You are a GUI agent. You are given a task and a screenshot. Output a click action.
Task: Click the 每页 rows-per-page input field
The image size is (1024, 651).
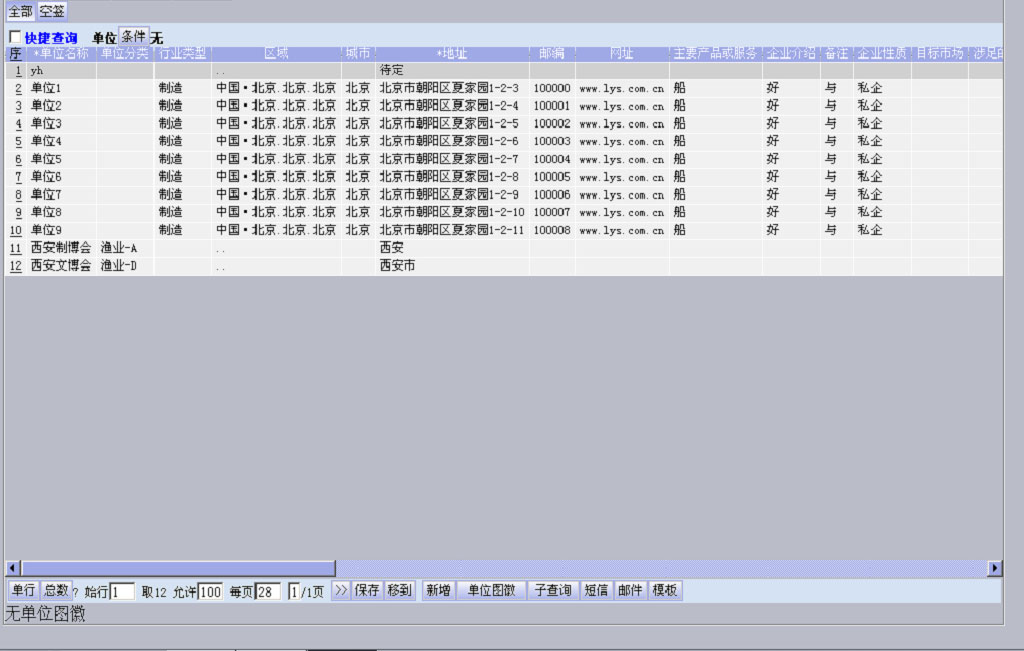click(268, 592)
